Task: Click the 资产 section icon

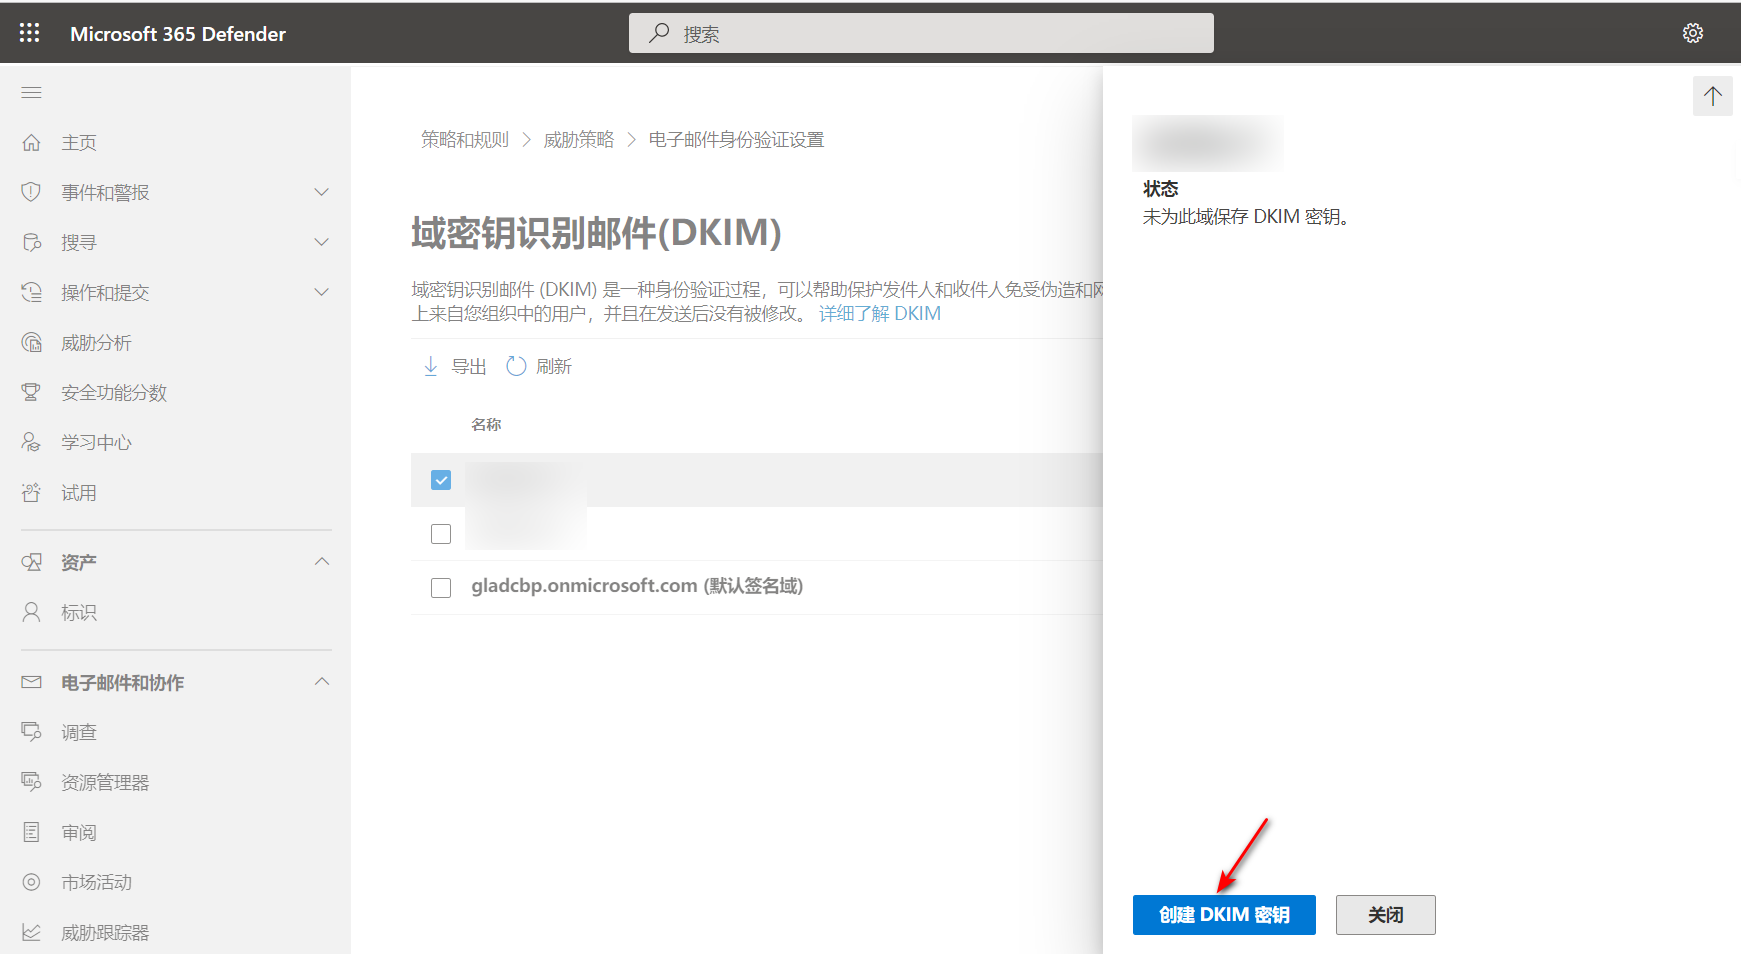Action: [x=31, y=562]
